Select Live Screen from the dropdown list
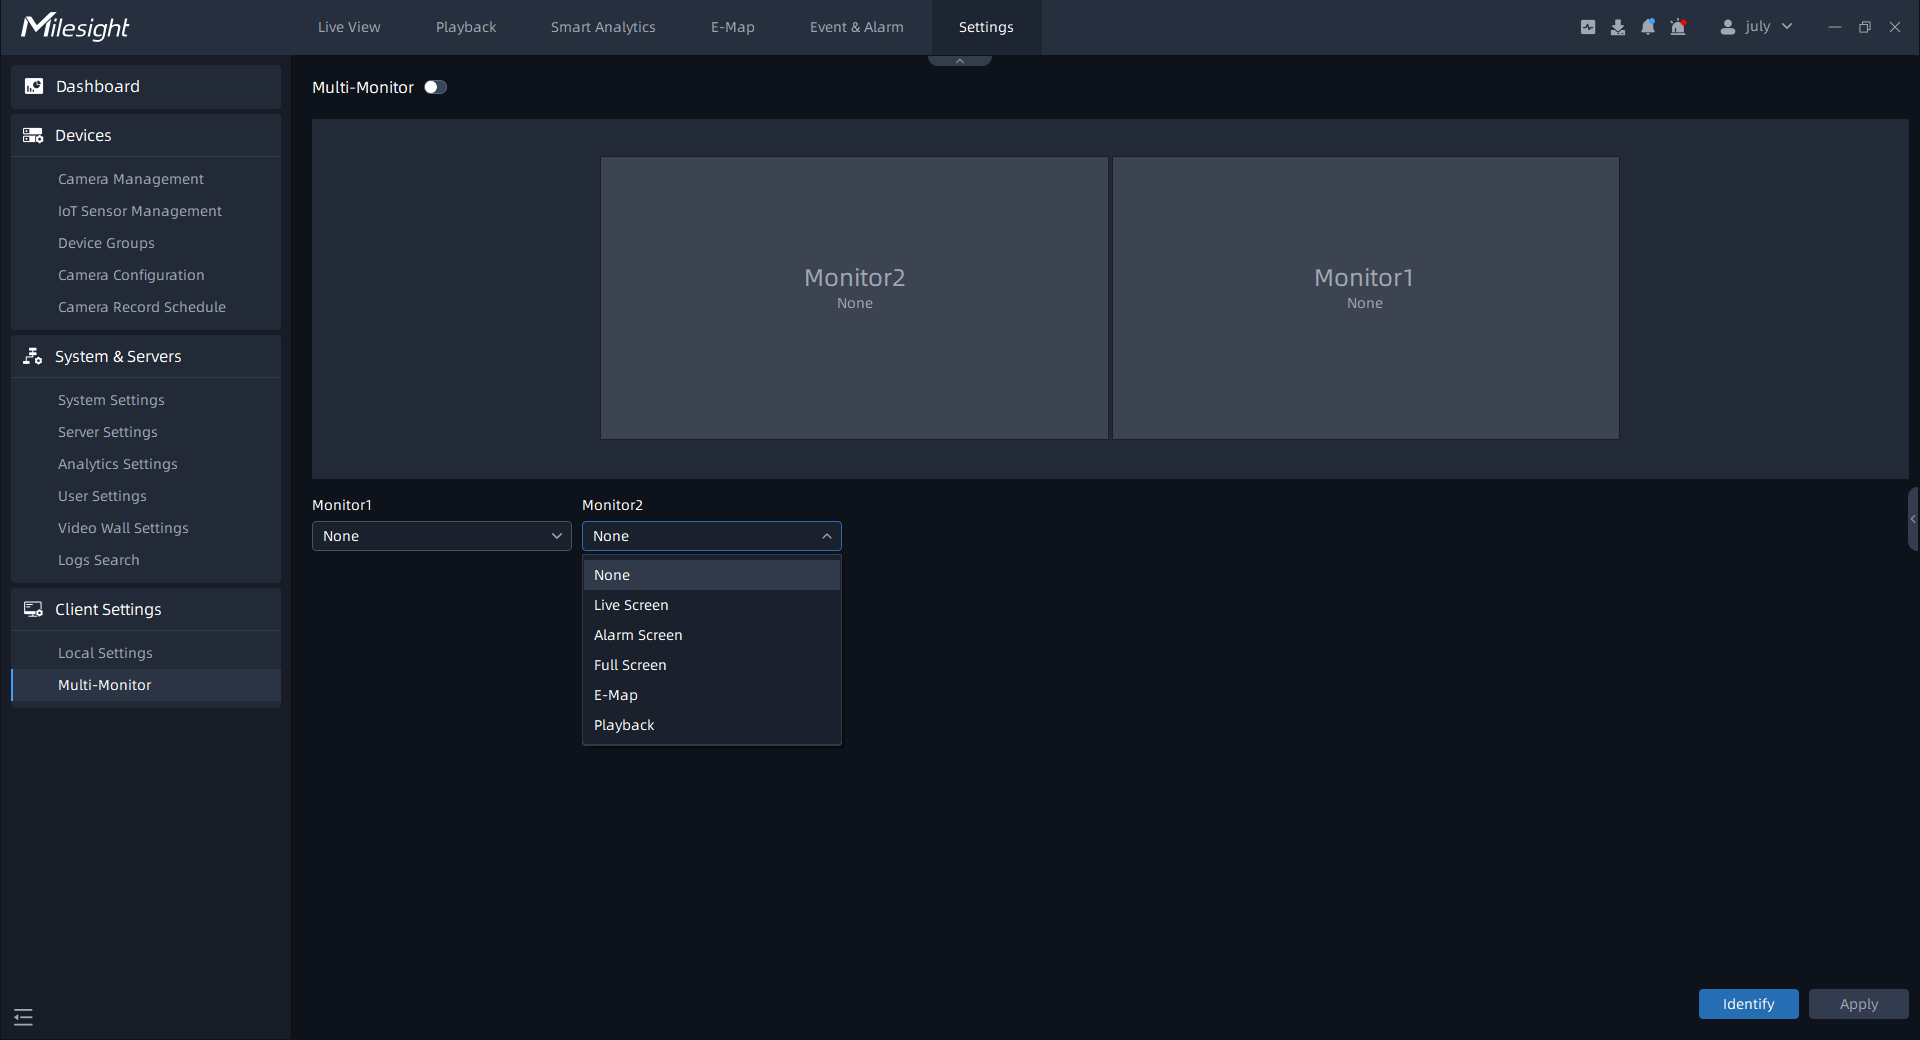The height and width of the screenshot is (1040, 1920). coord(631,605)
